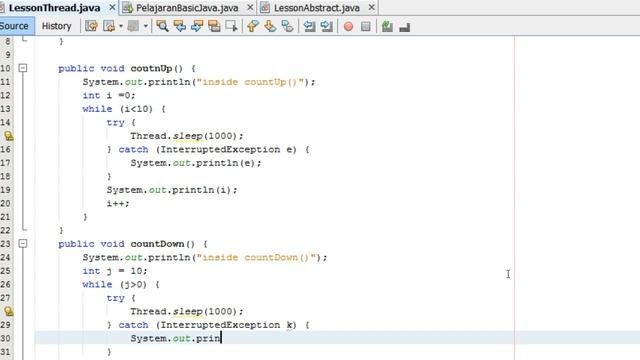This screenshot has width=640, height=360.
Task: Click 'System.out.println(i);' statement
Action: [171, 190]
